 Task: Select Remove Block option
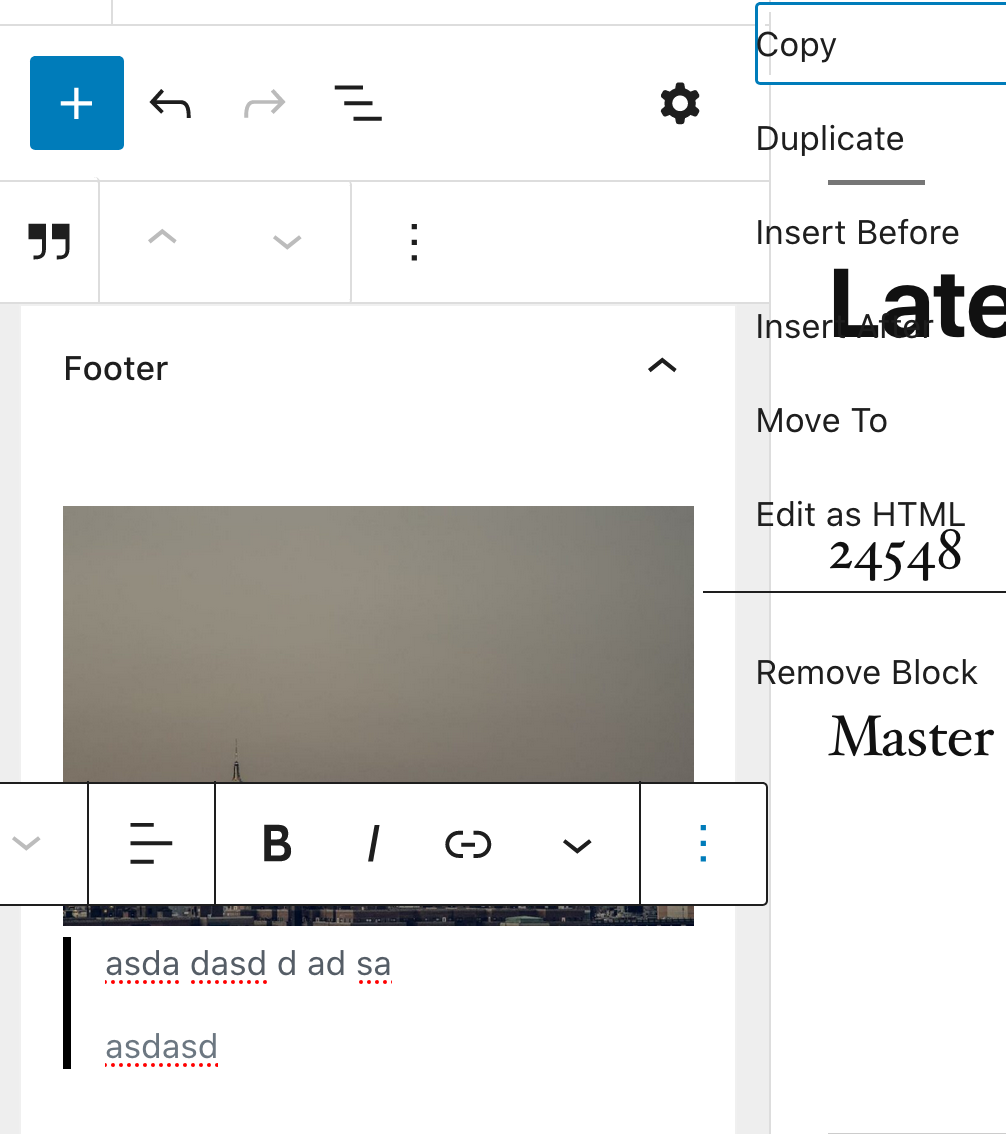[x=866, y=673]
